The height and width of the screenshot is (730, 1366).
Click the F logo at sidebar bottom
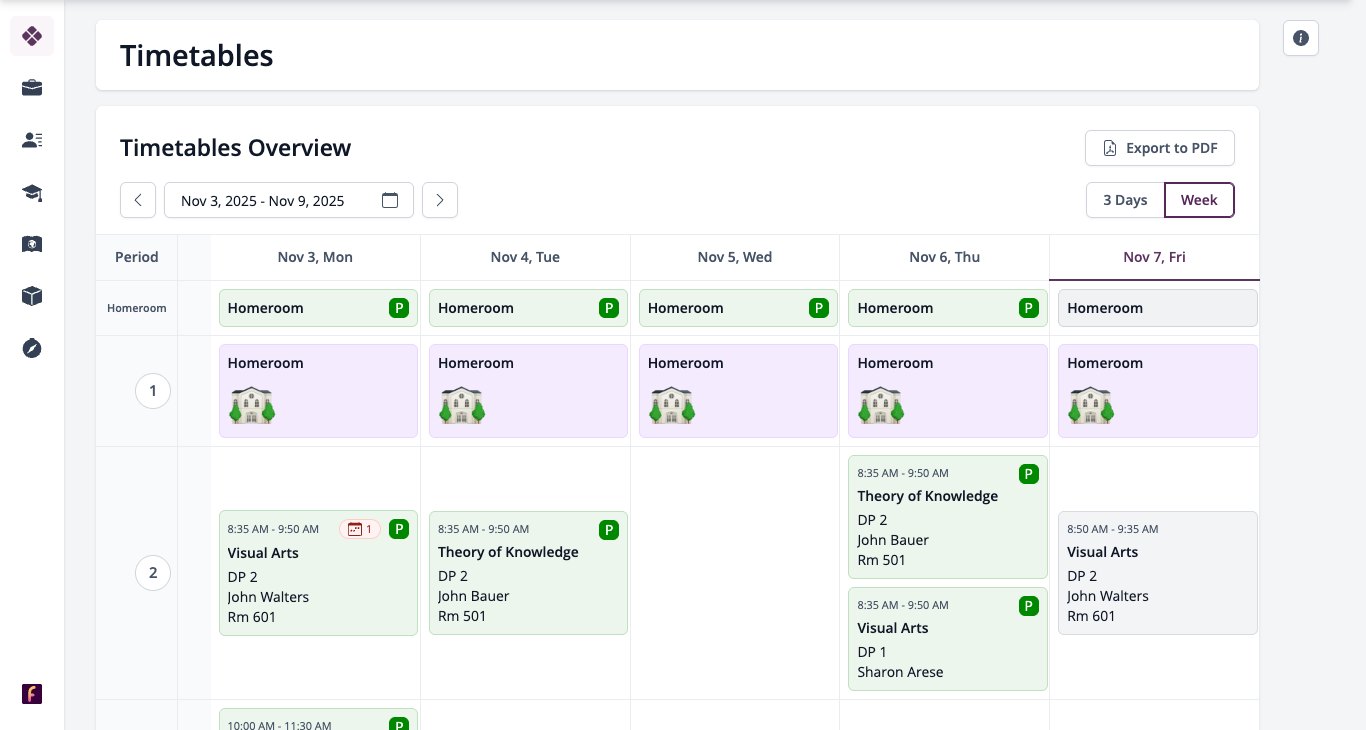pos(32,694)
